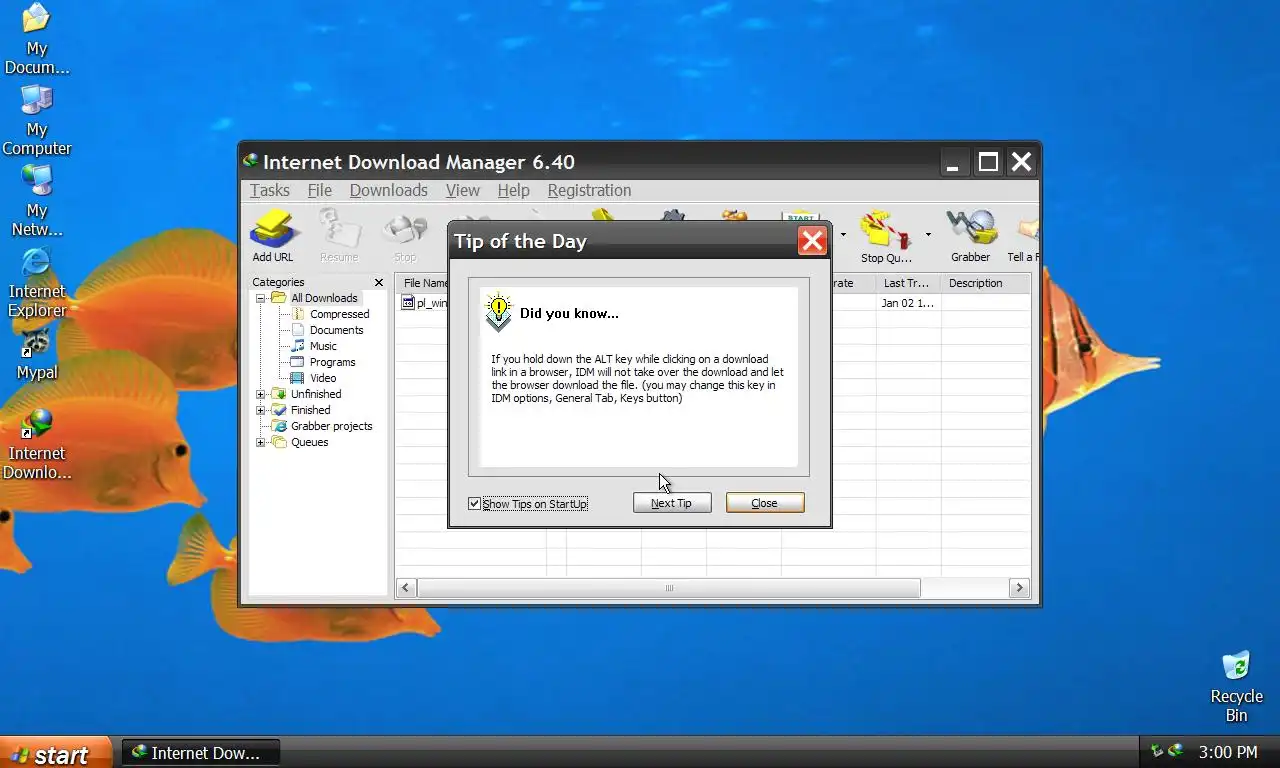Screen dimensions: 1280x768
Task: Uncheck Show Tips on StartUp
Action: click(474, 503)
